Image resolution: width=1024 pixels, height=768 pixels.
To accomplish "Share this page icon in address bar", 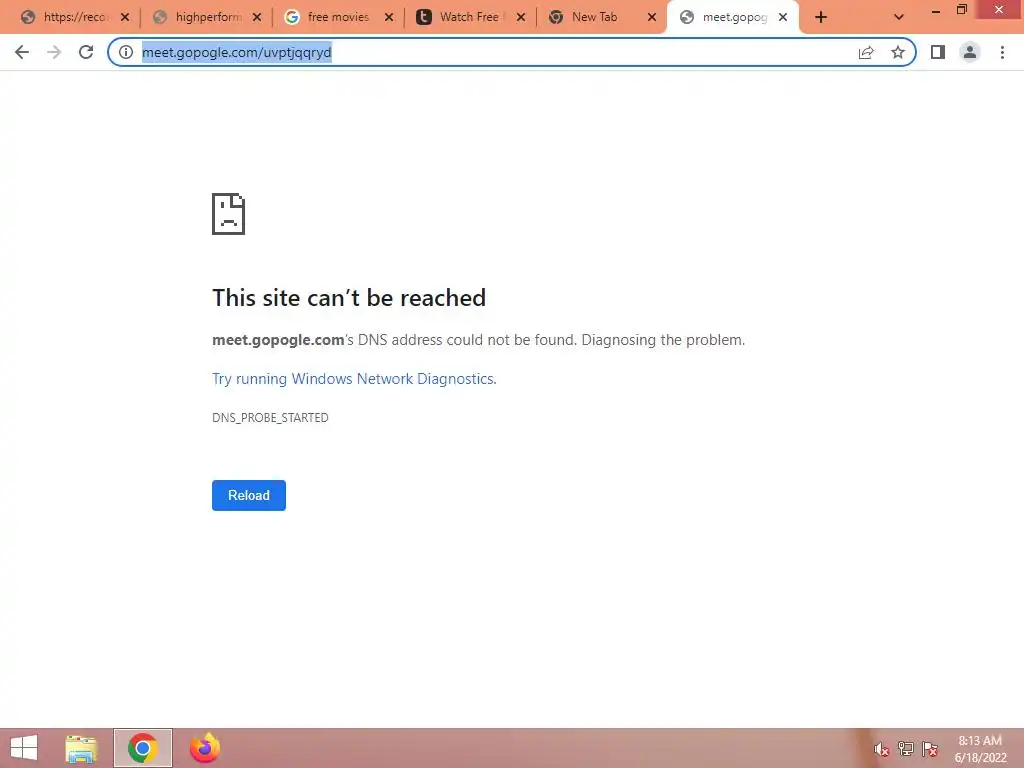I will coord(866,52).
